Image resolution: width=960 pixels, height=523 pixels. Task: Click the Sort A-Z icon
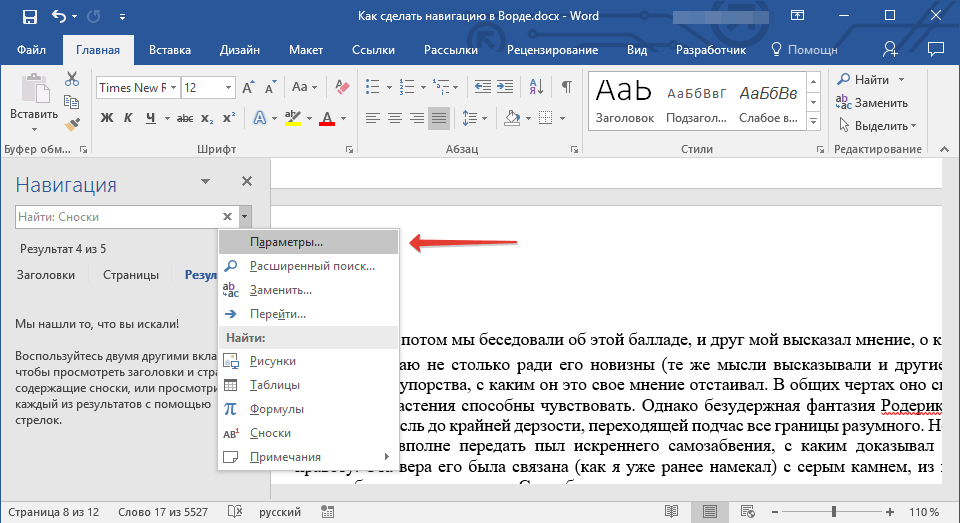coord(536,87)
